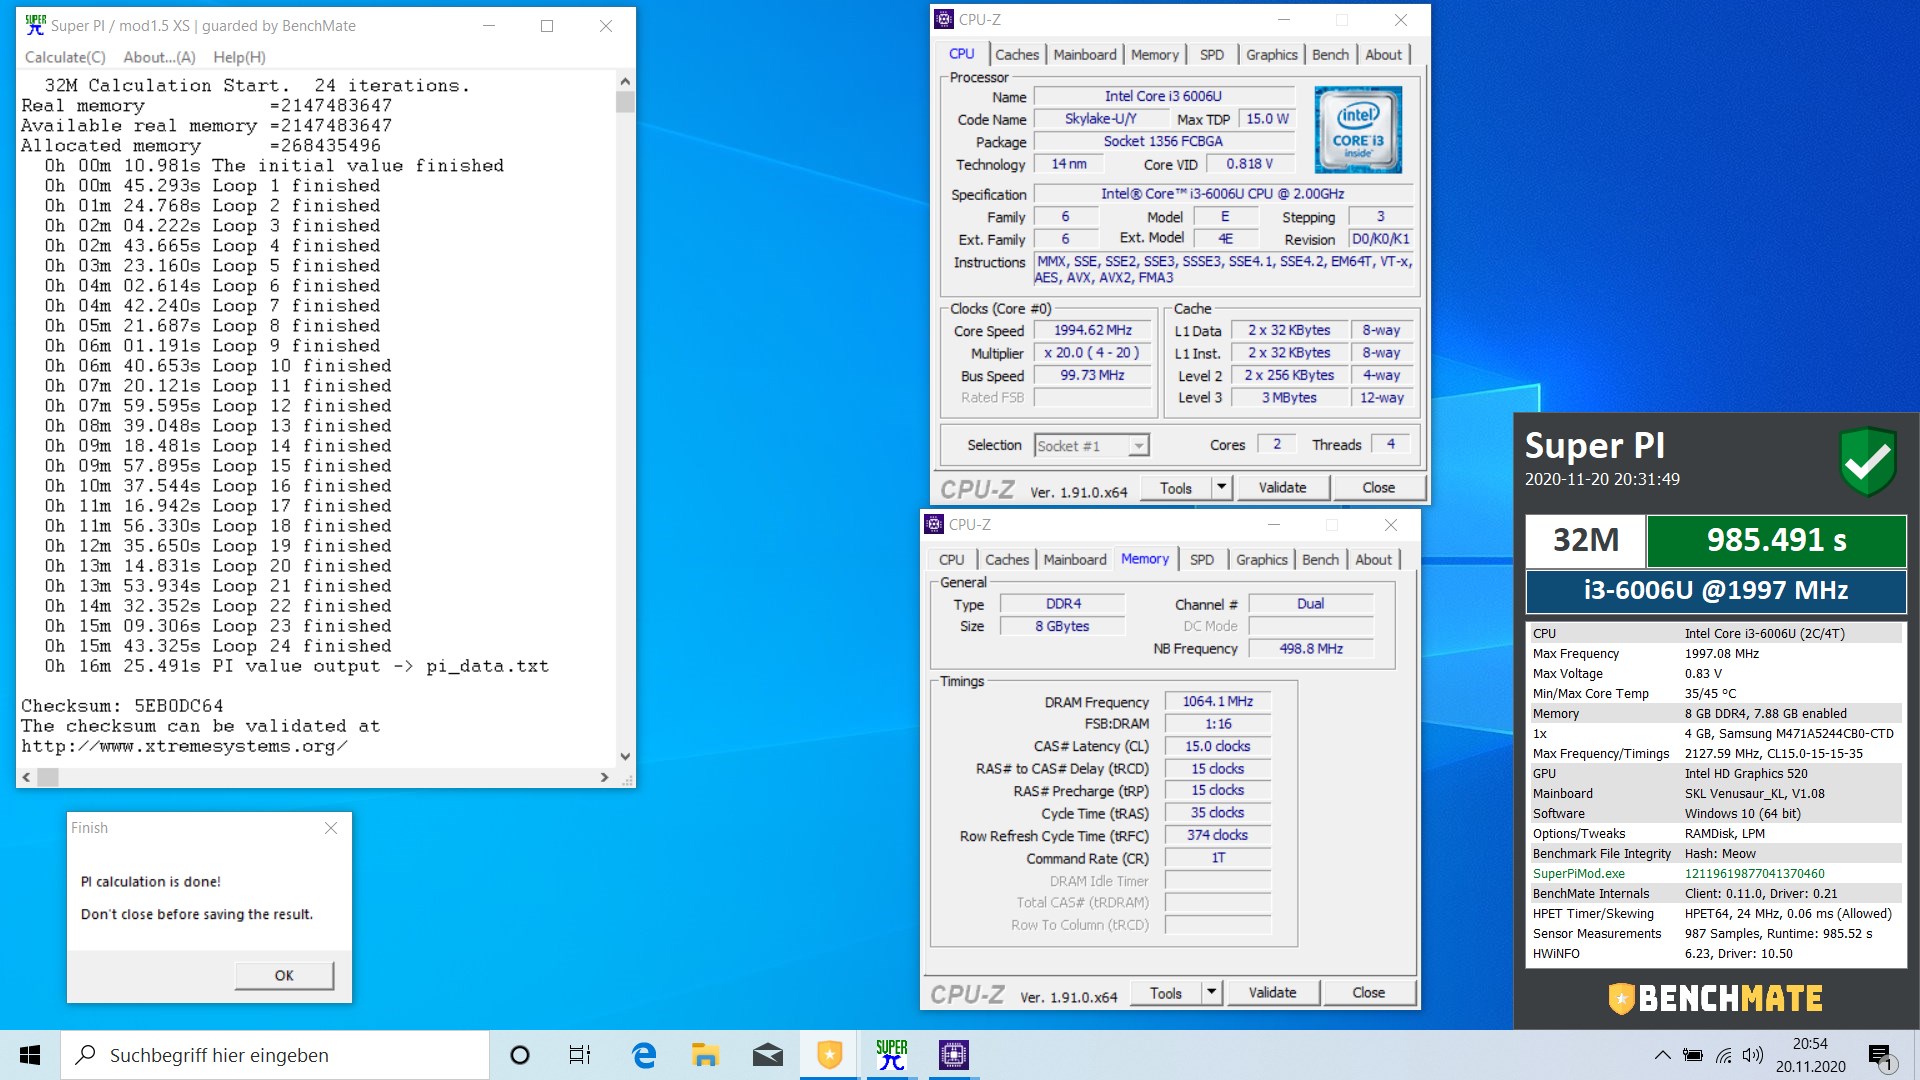
Task: Open the About...(A) menu in Super PI
Action: [159, 57]
